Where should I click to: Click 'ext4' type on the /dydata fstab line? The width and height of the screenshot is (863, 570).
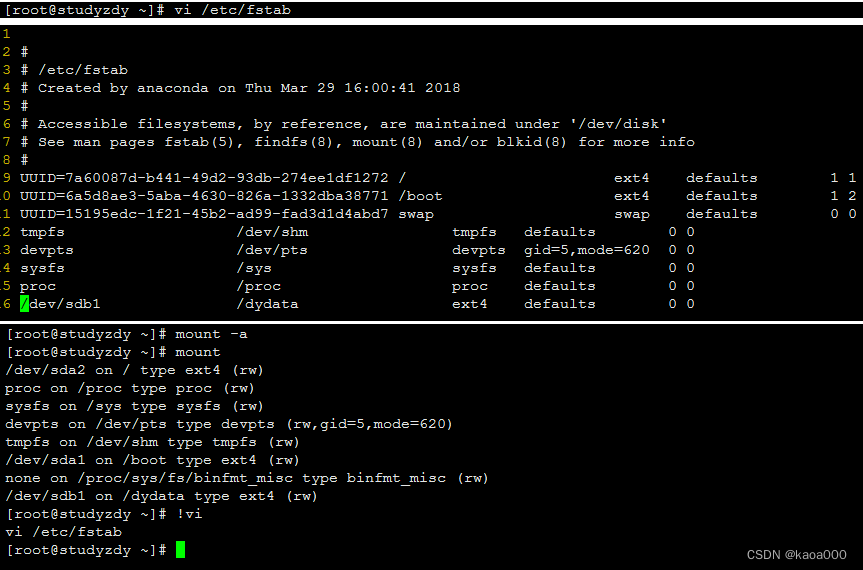tap(469, 304)
